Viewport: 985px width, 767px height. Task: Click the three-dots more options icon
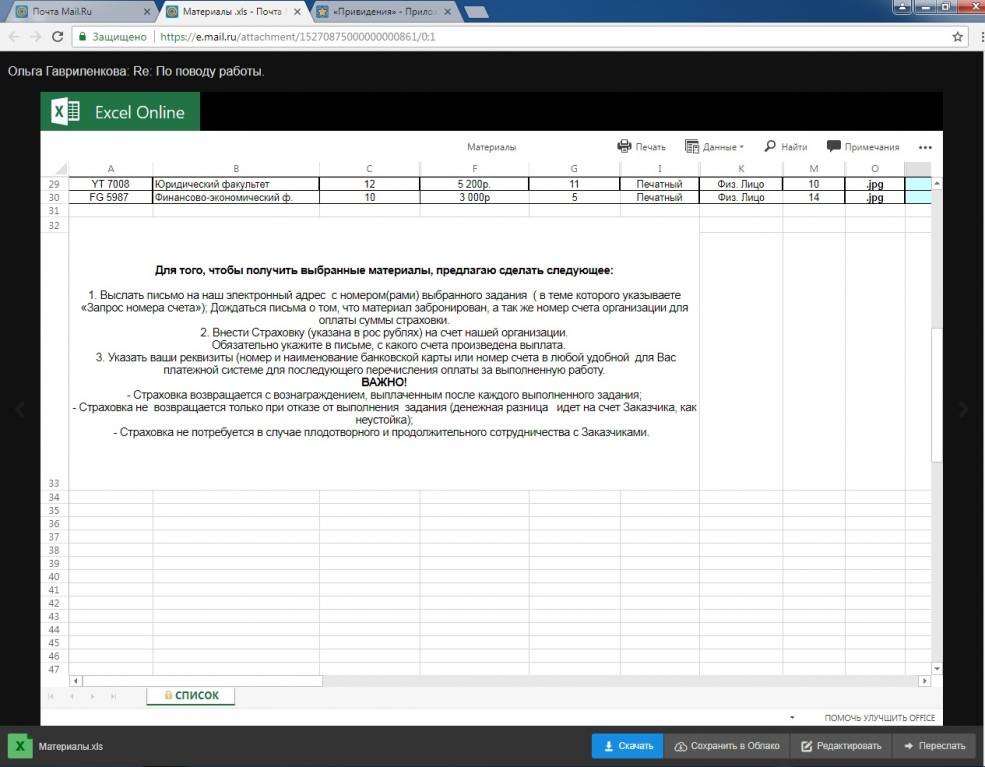point(925,147)
